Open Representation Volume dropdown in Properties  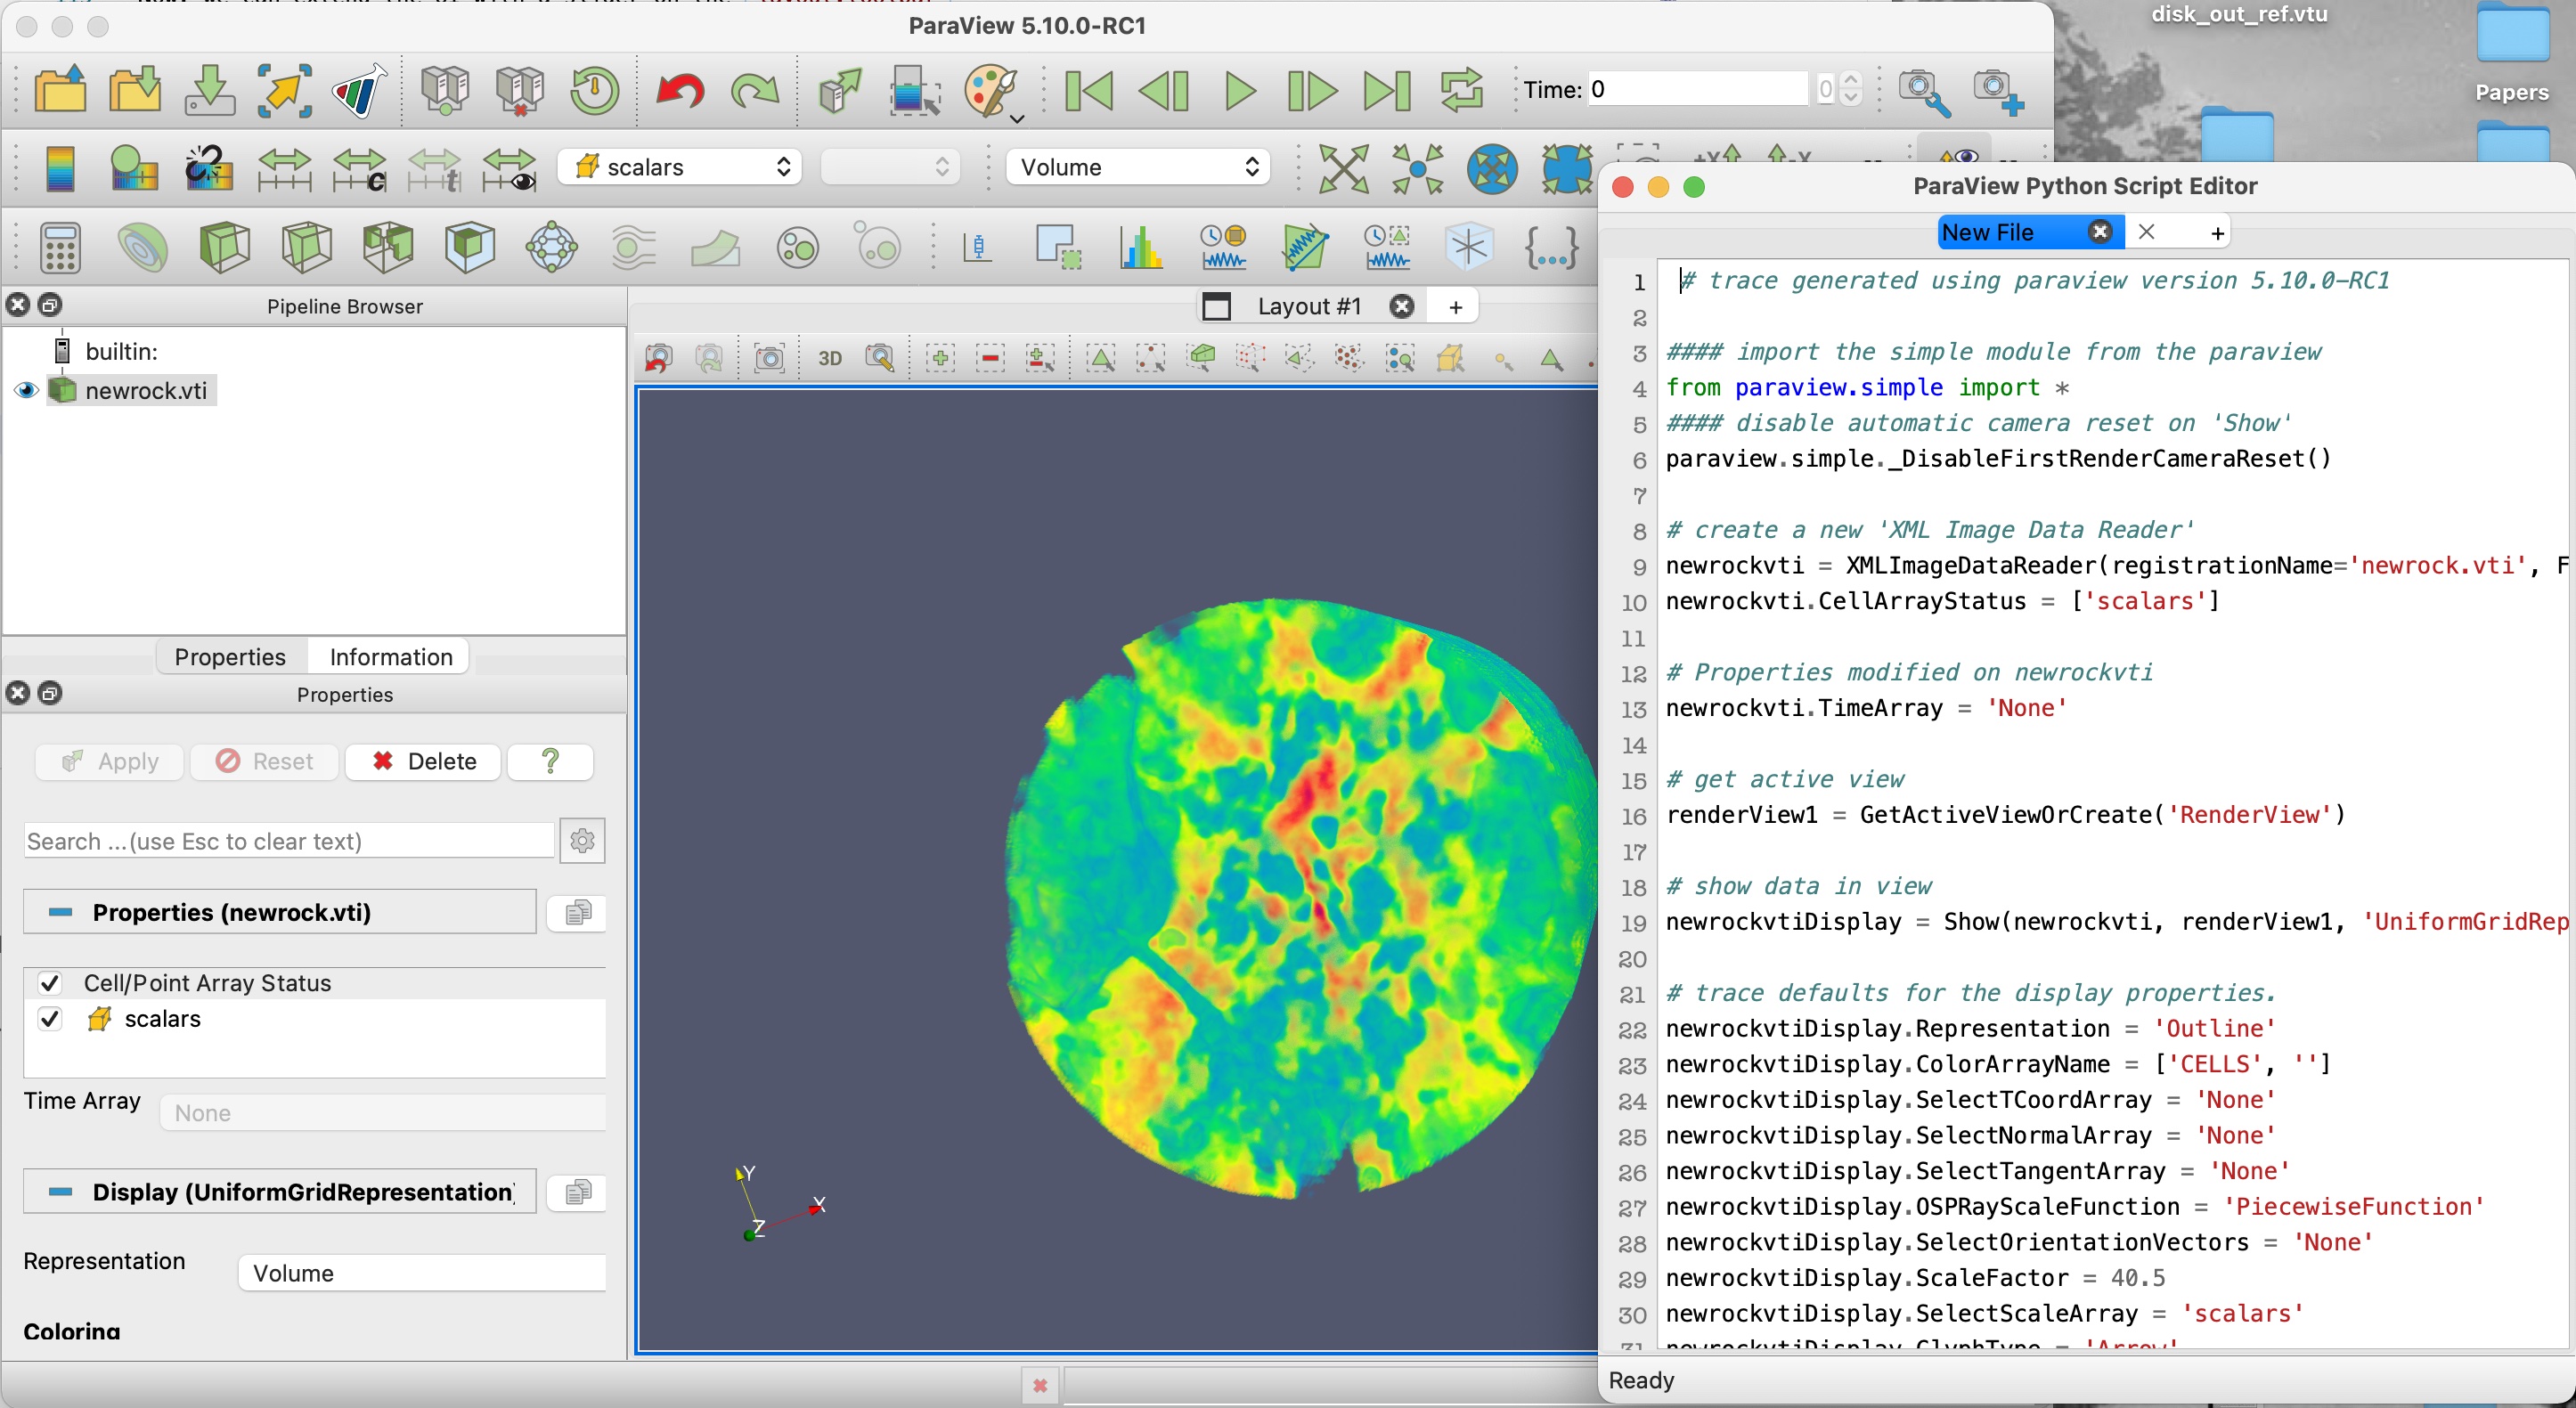[x=422, y=1273]
